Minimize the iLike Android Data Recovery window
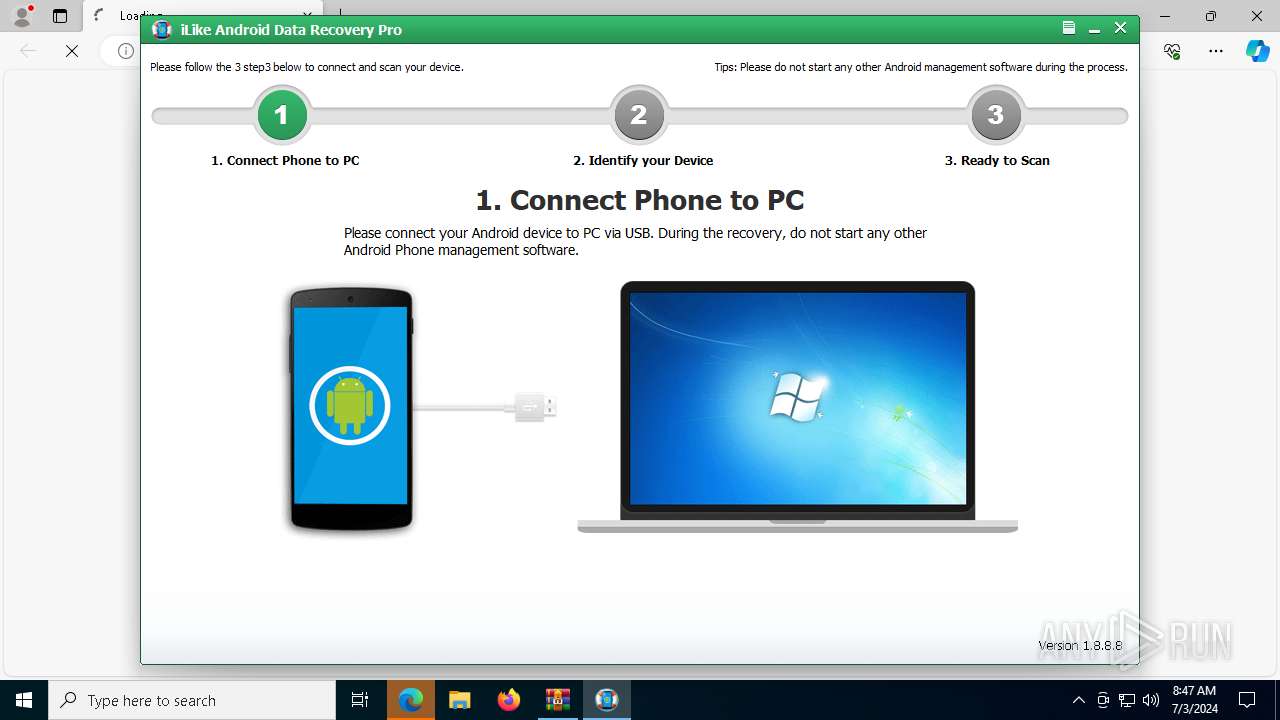Viewport: 1280px width, 720px height. [1095, 29]
